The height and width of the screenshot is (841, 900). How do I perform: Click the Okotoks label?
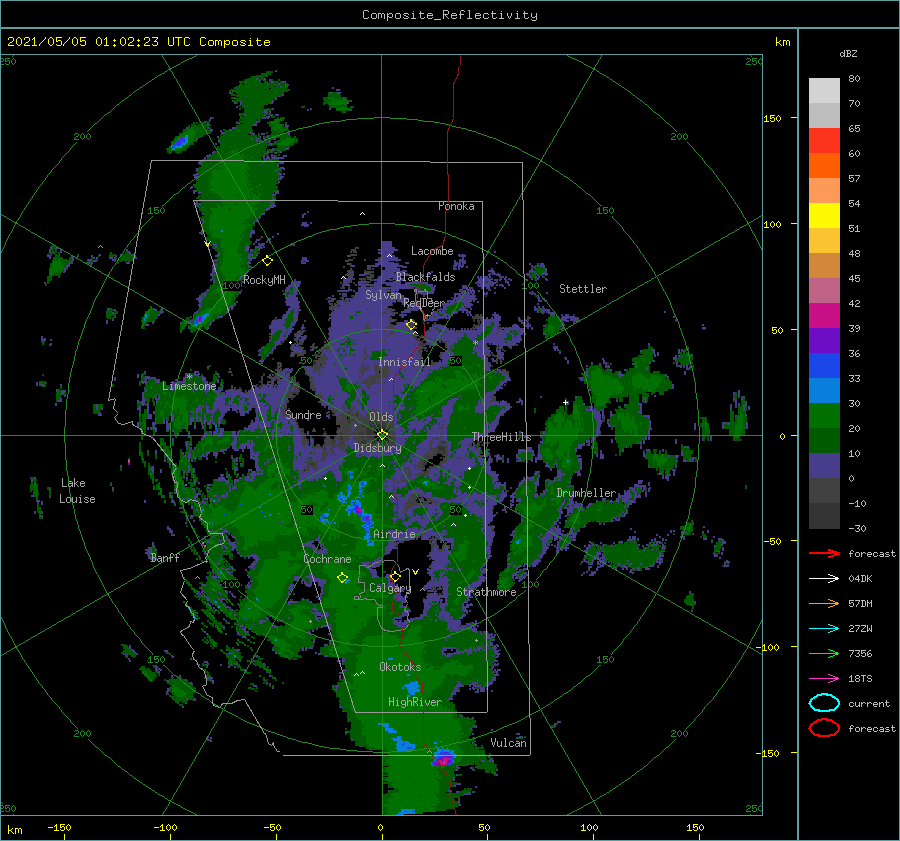[x=400, y=667]
